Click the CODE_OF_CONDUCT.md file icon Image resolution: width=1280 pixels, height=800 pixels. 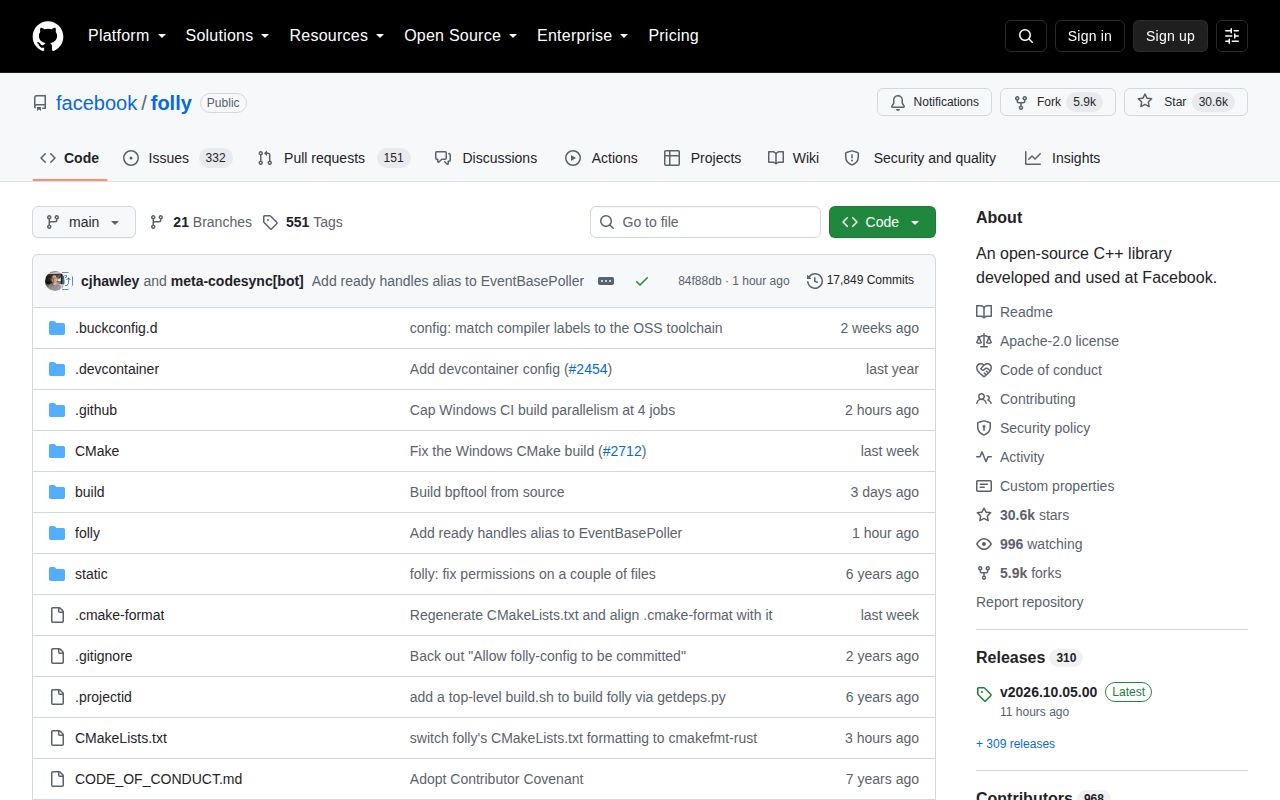pos(57,779)
